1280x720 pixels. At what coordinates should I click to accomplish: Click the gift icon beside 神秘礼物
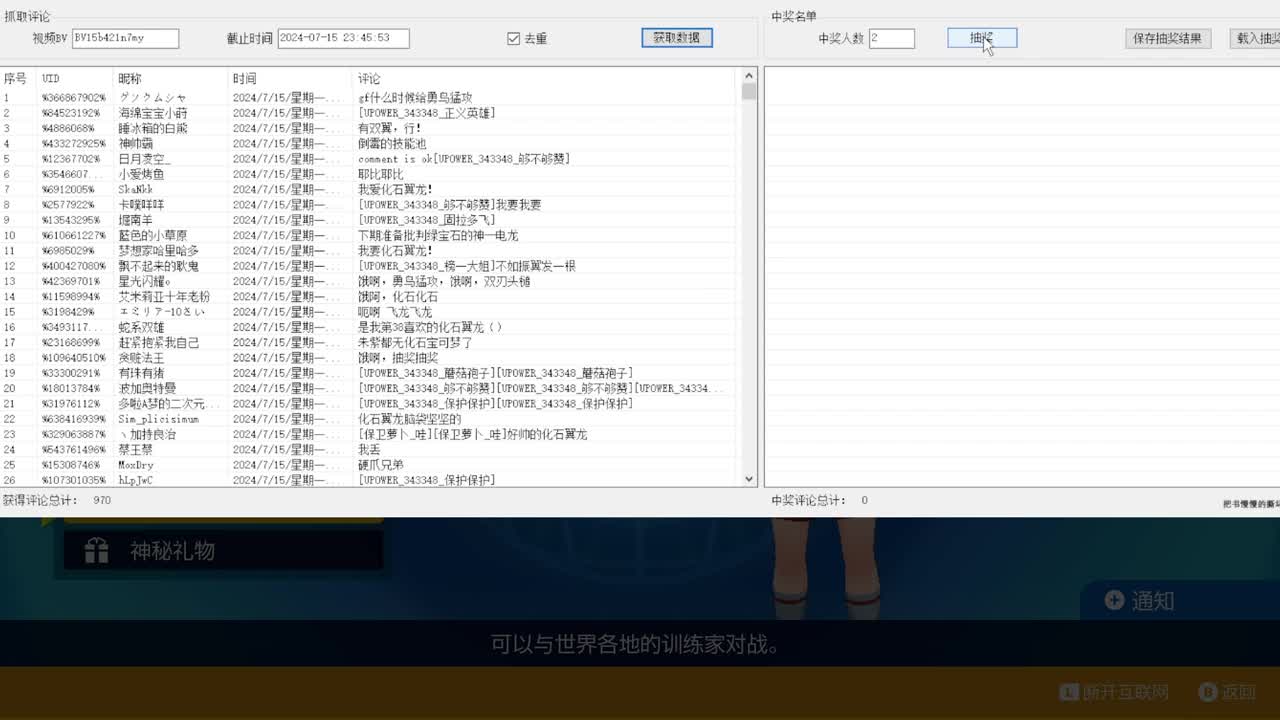pyautogui.click(x=97, y=551)
